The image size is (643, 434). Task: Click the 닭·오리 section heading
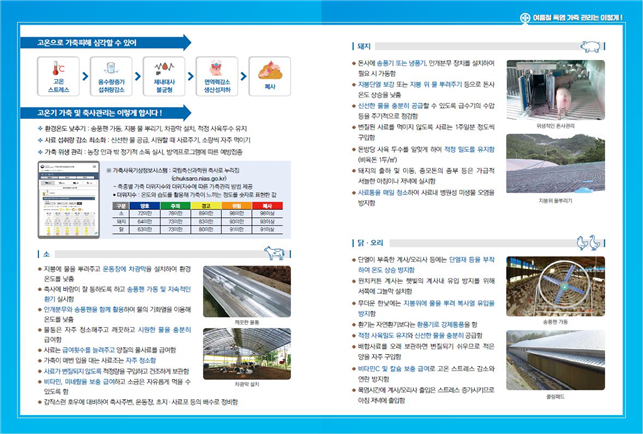(x=370, y=243)
